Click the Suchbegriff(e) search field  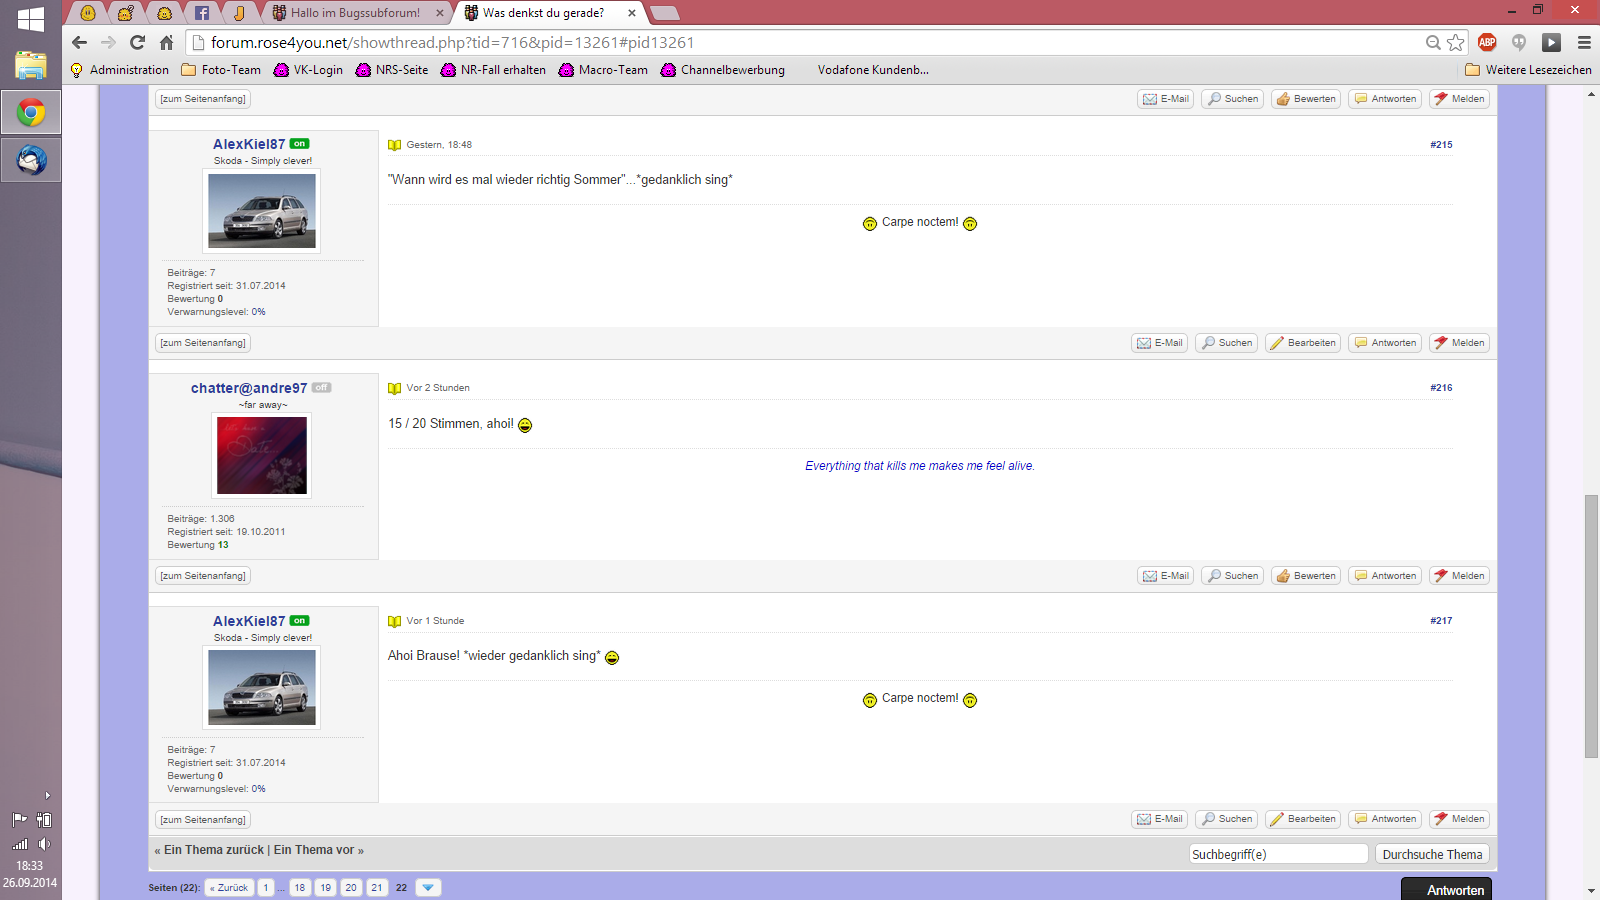tap(1277, 854)
